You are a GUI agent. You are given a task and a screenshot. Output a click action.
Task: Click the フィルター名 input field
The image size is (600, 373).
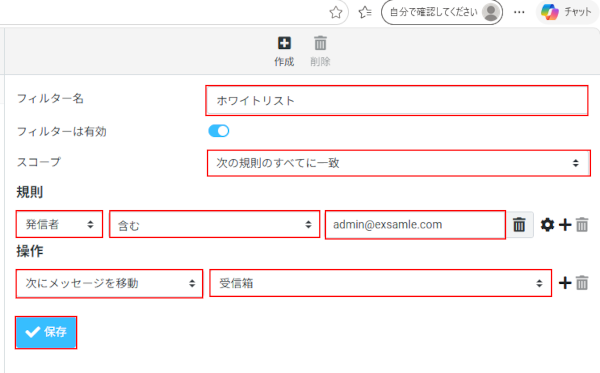click(x=396, y=101)
